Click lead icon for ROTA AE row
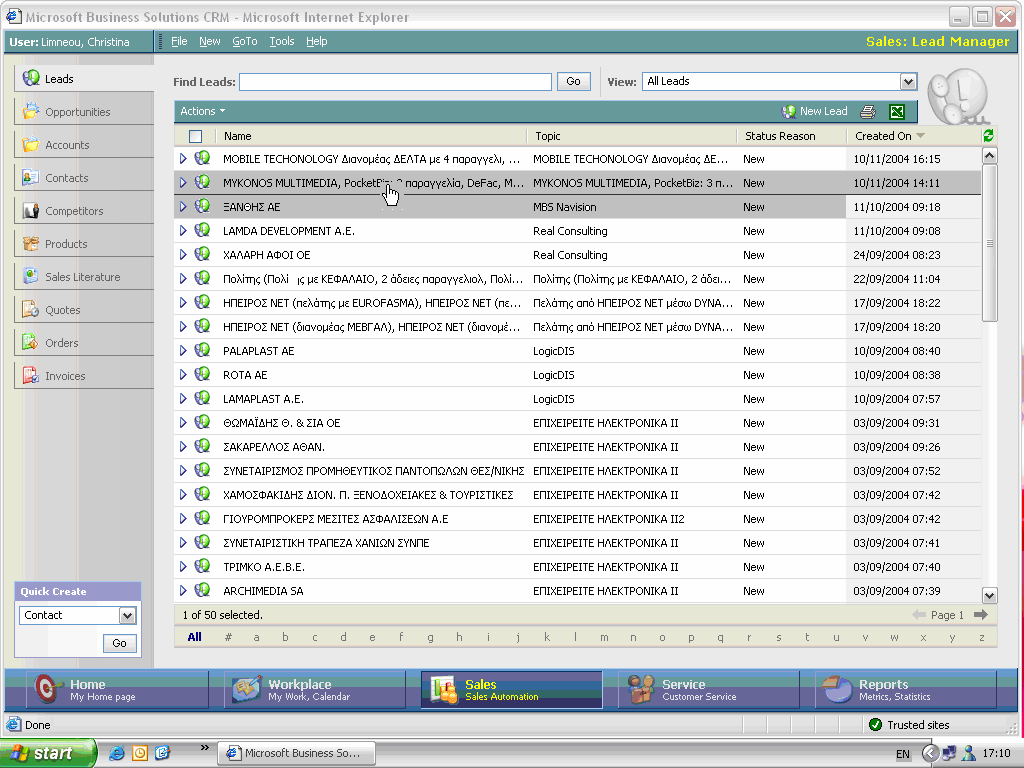Screen dimensions: 1024x768 pyautogui.click(x=202, y=374)
